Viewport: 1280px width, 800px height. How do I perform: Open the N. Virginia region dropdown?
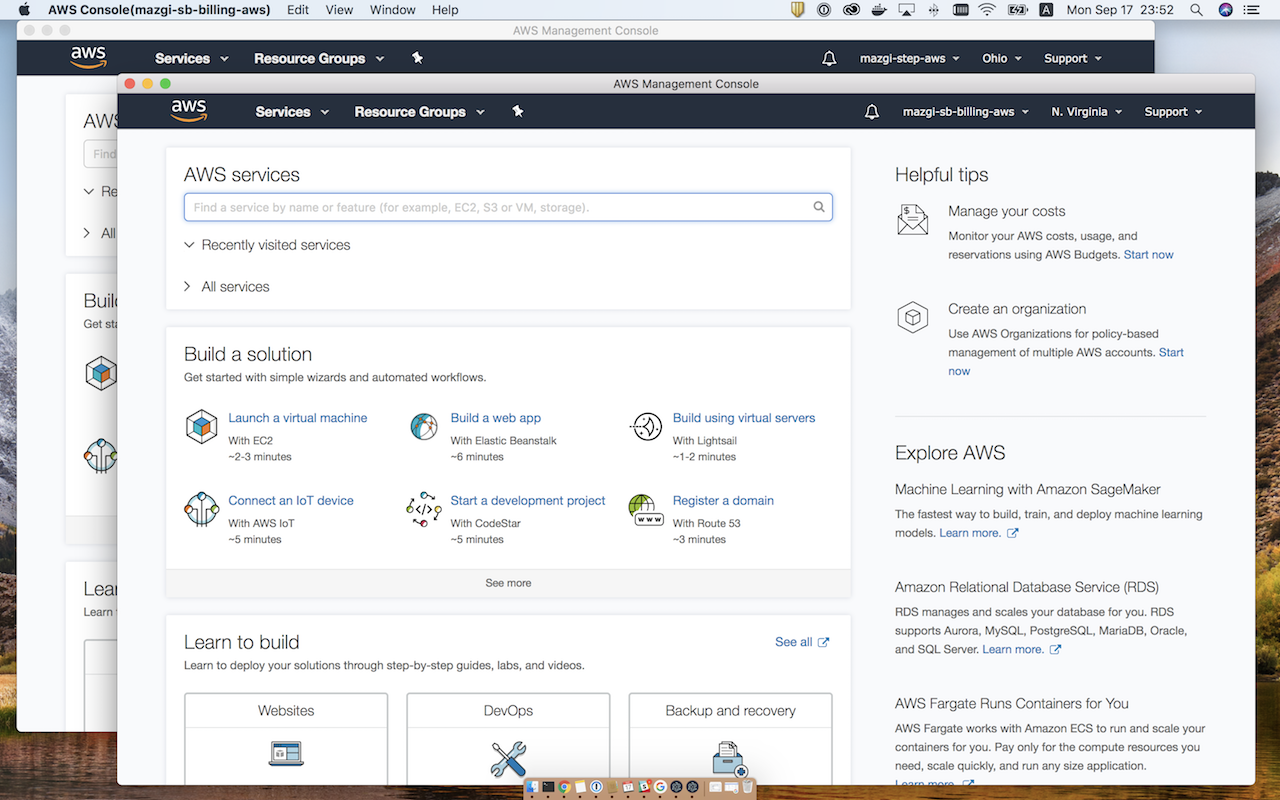coord(1086,112)
